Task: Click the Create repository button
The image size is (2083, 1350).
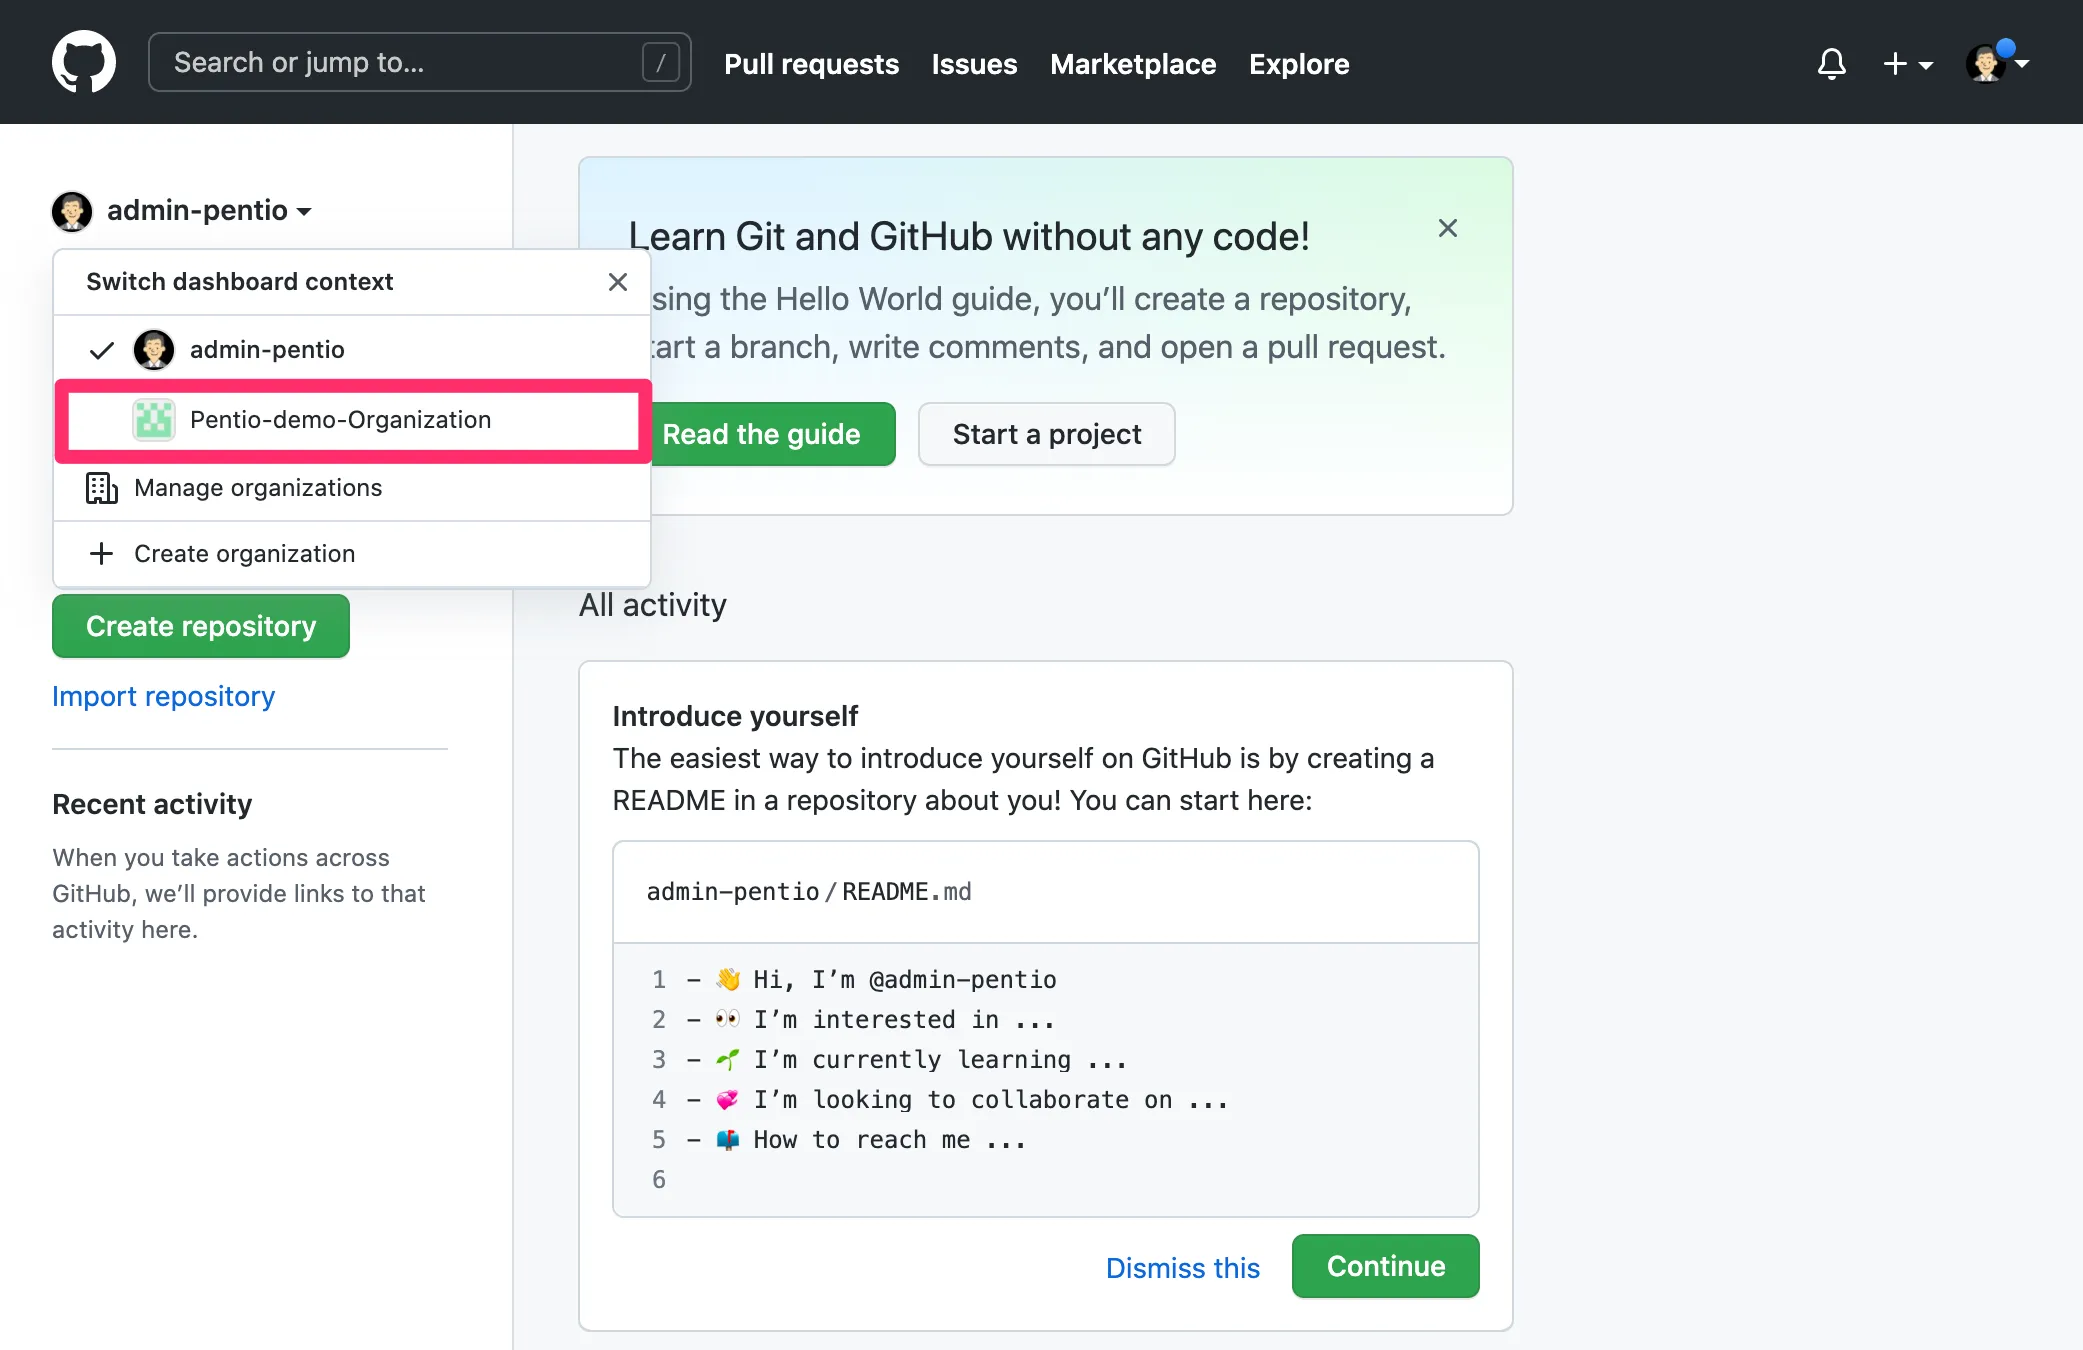Action: coord(201,626)
